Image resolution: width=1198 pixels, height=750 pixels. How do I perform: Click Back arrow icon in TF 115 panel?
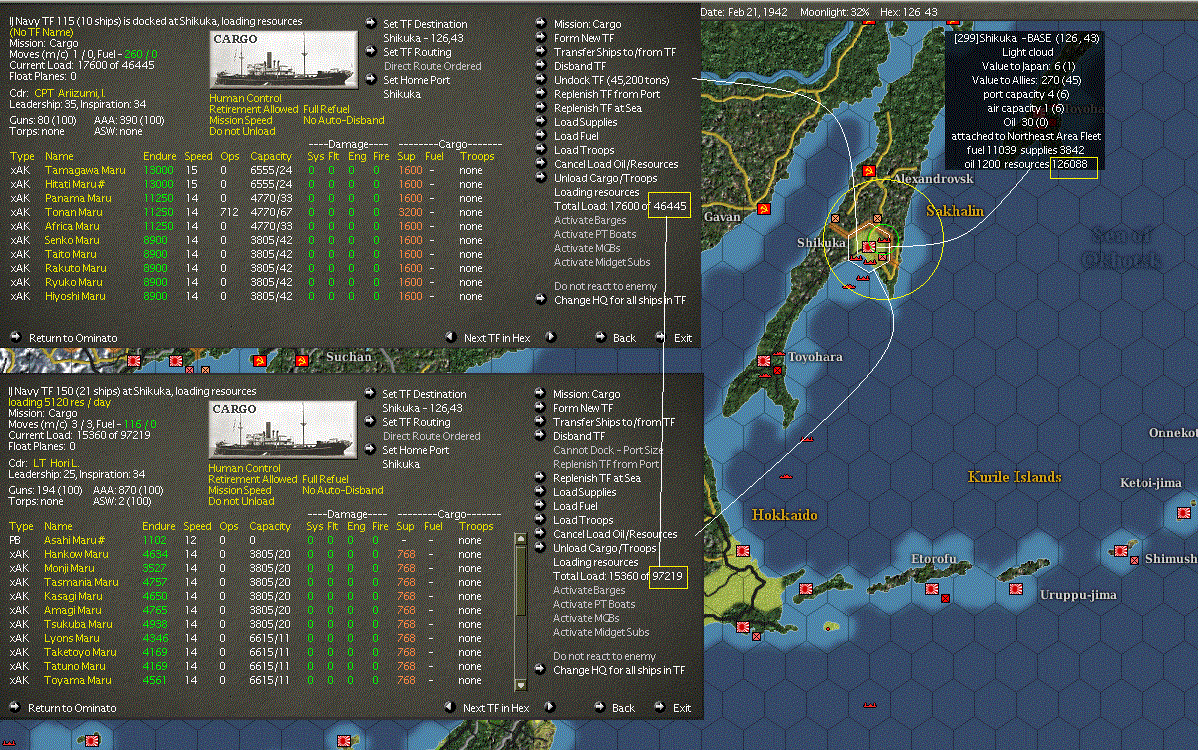point(601,338)
